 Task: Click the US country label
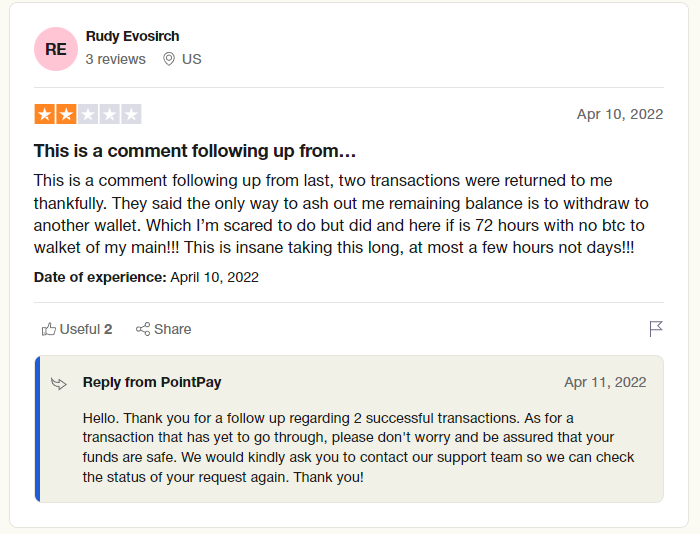click(x=192, y=59)
